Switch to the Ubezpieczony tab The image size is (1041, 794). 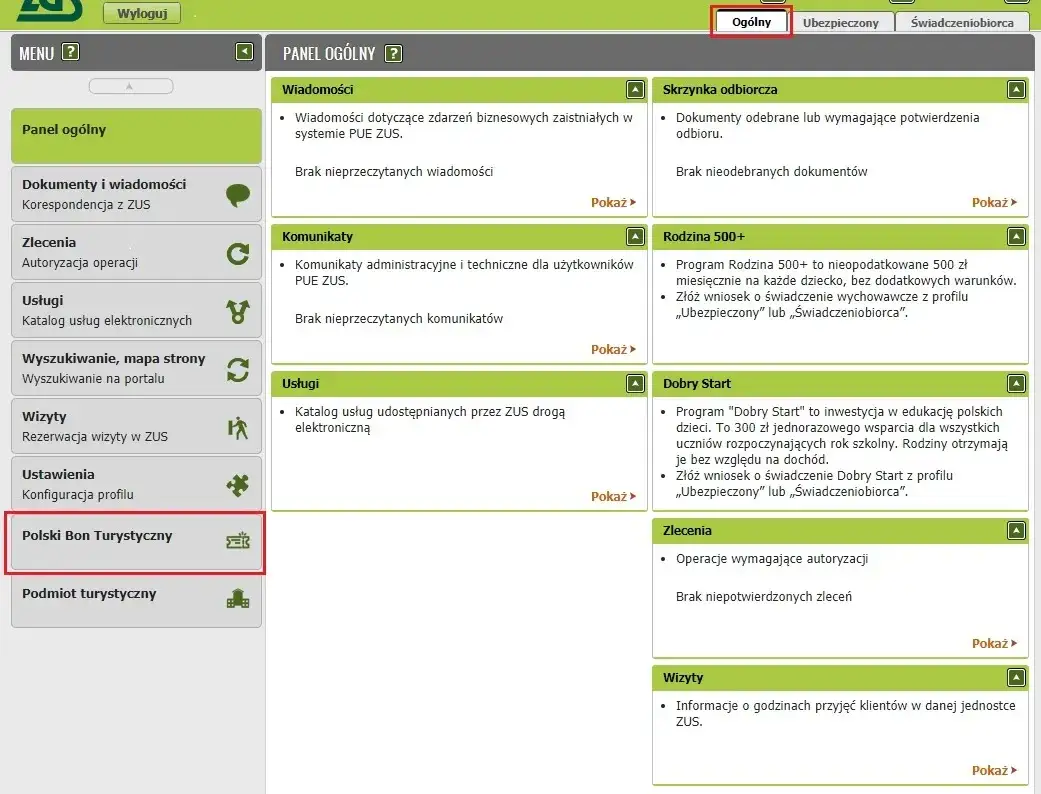(x=840, y=23)
